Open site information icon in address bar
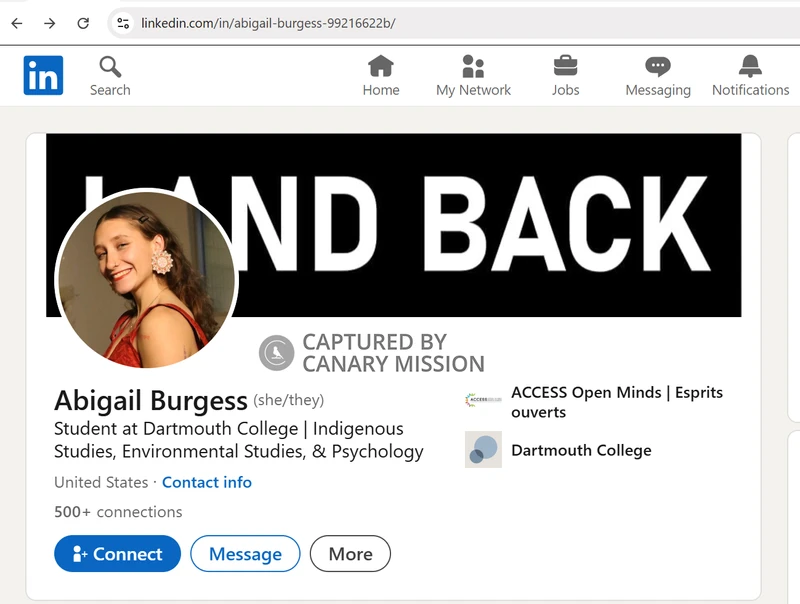 pyautogui.click(x=123, y=23)
